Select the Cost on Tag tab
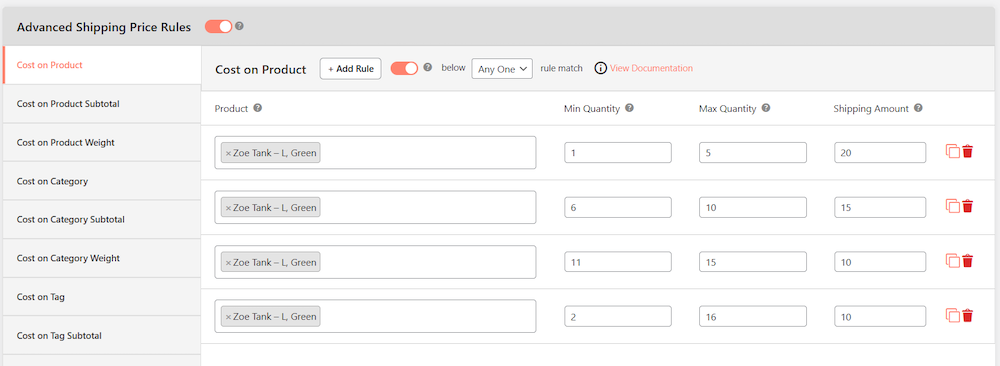Screen dimensions: 1000x366 pos(102,297)
